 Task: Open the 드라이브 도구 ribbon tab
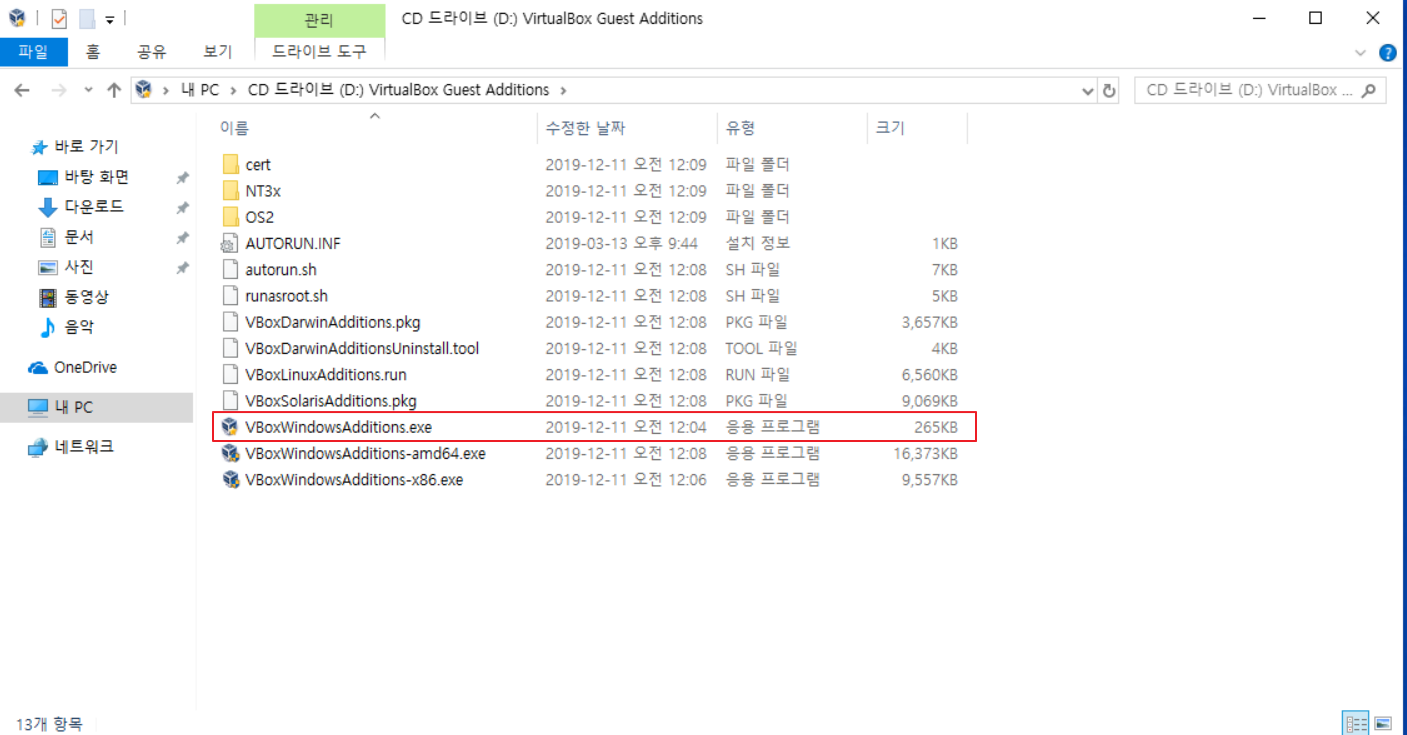[319, 52]
